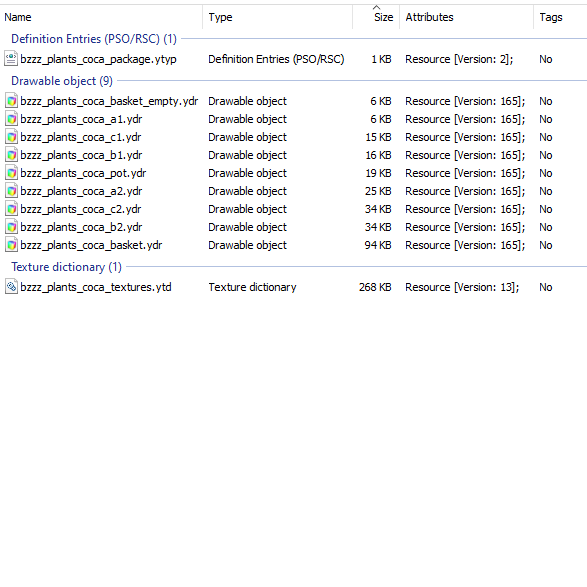Select file name bzzz_plants_coca_a2.ydr

pyautogui.click(x=81, y=191)
